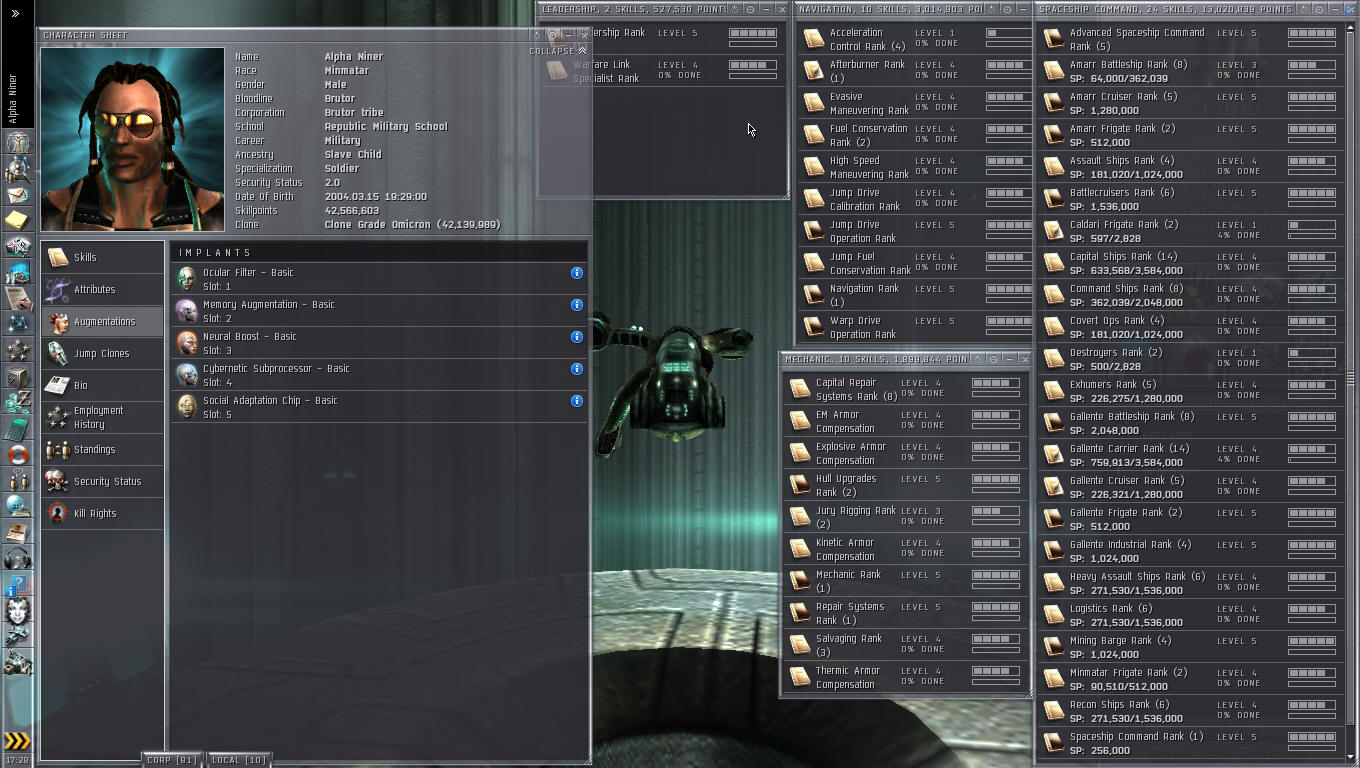Open the five-stars icon in the sidebar
The width and height of the screenshot is (1360, 768).
[18, 350]
